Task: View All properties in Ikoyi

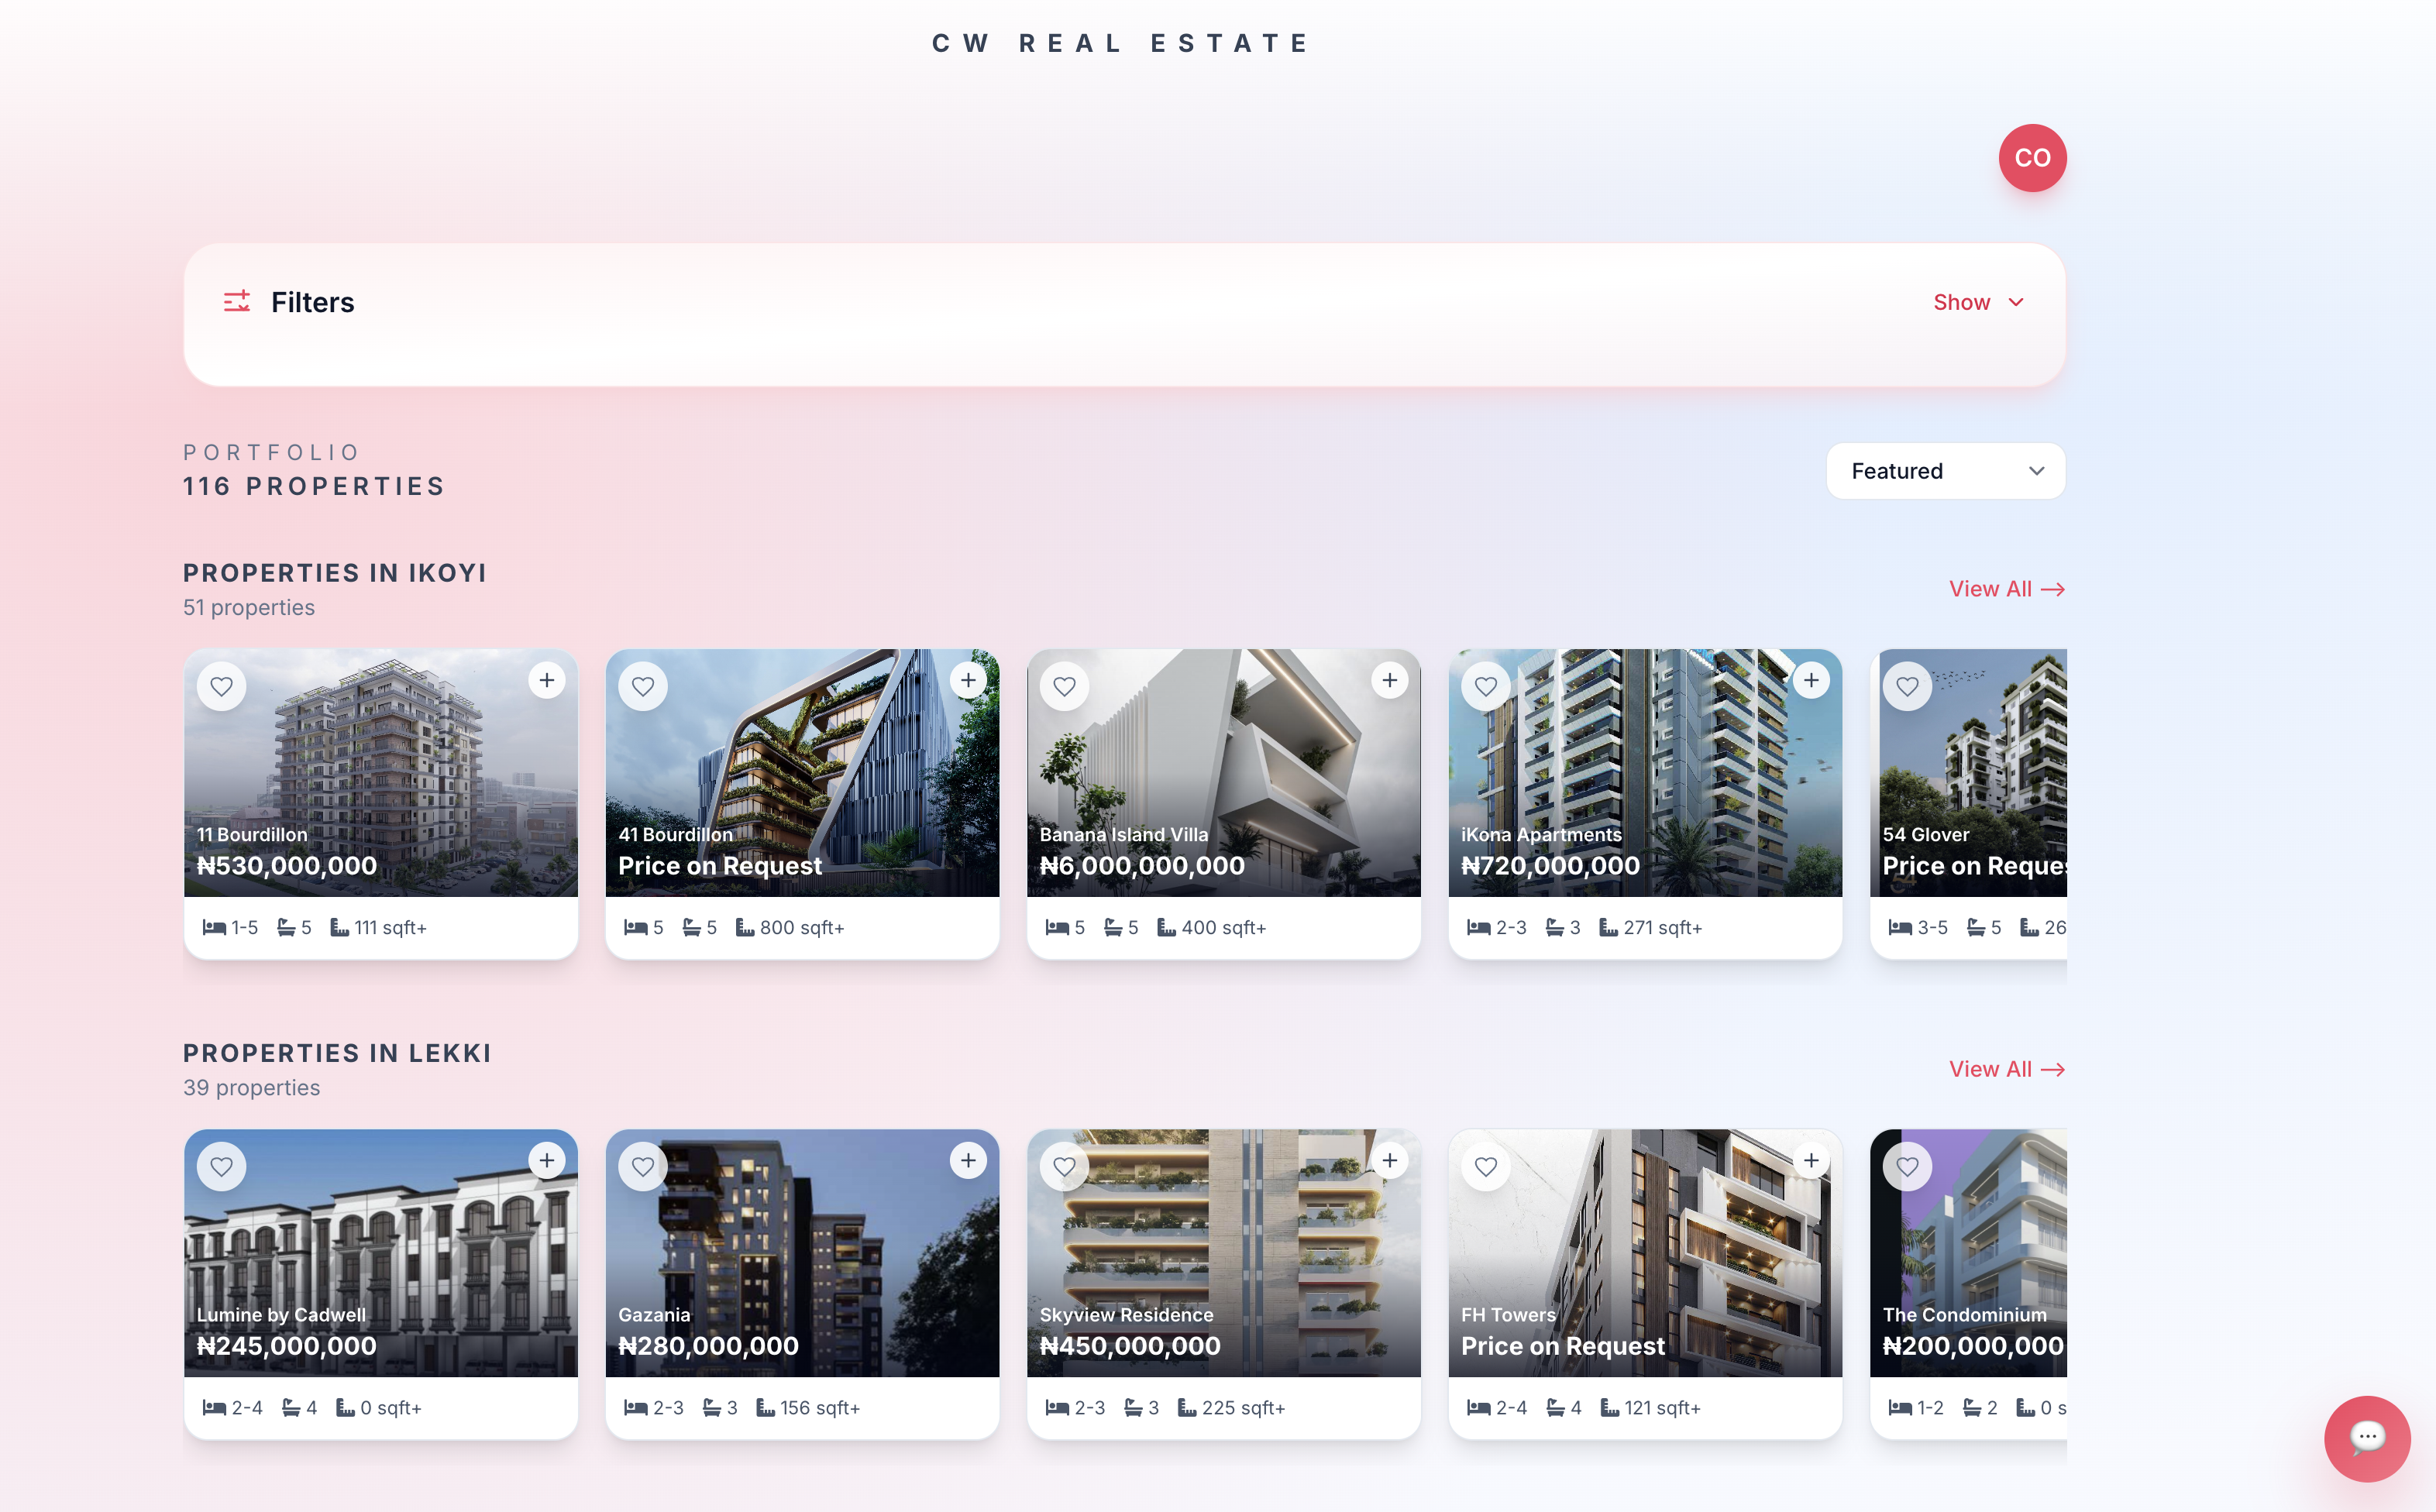Action: (x=2007, y=588)
